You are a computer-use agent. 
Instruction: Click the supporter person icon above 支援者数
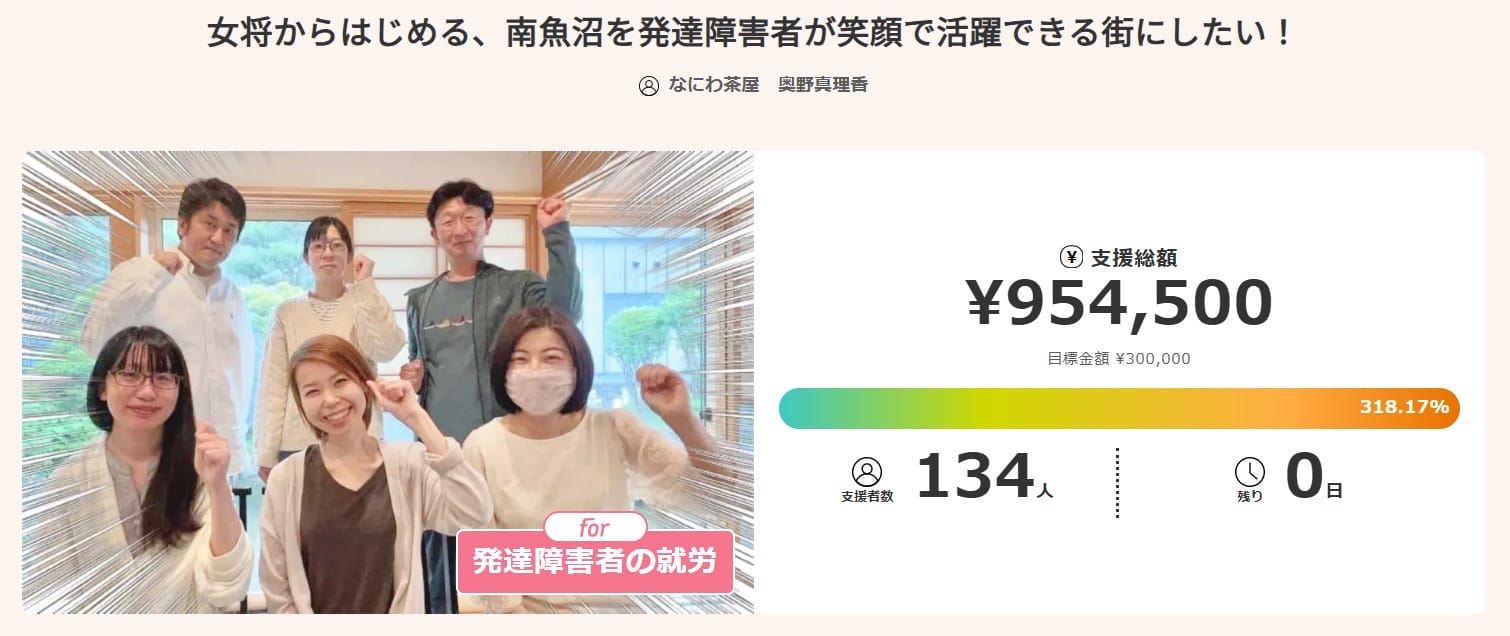(866, 471)
